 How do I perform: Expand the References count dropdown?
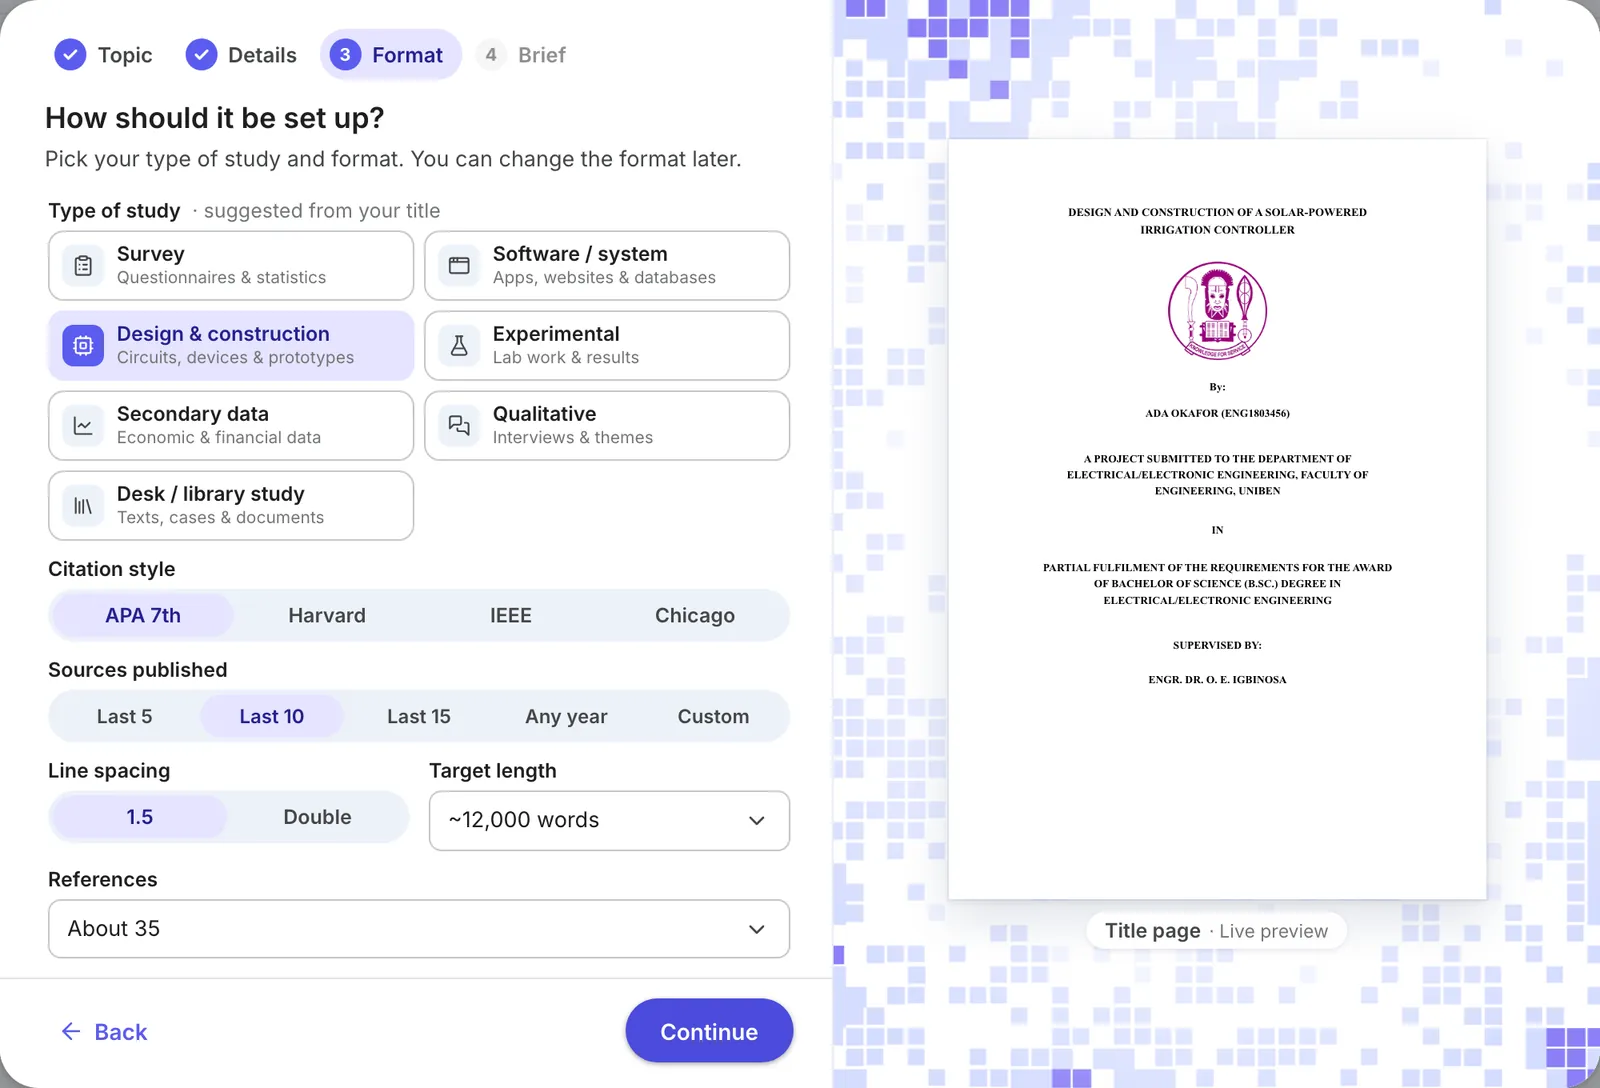(x=419, y=929)
